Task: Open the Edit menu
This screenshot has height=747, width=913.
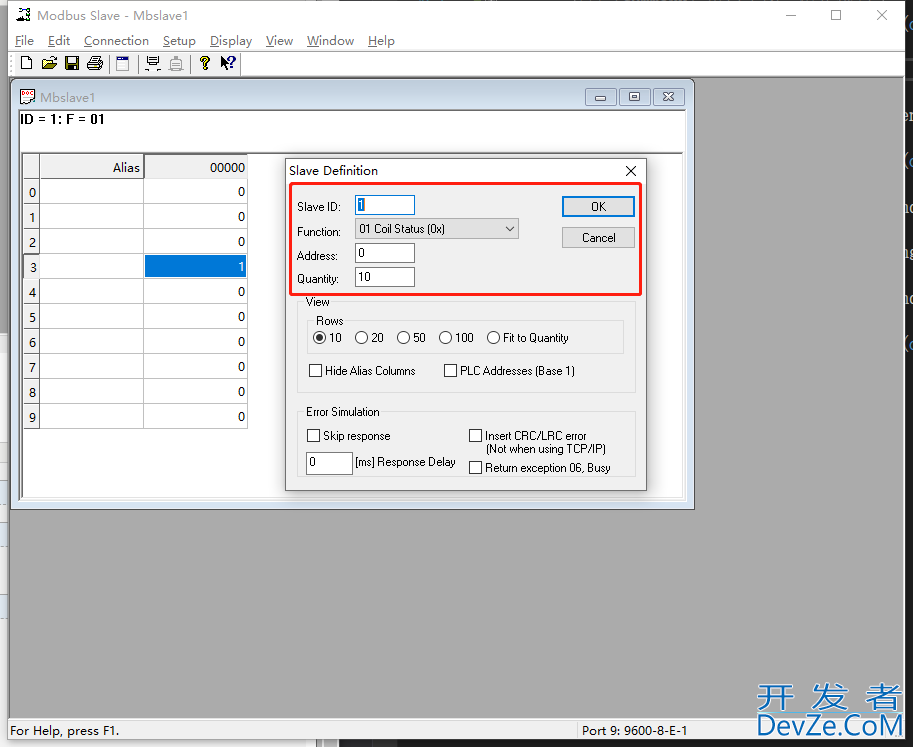Action: (59, 41)
